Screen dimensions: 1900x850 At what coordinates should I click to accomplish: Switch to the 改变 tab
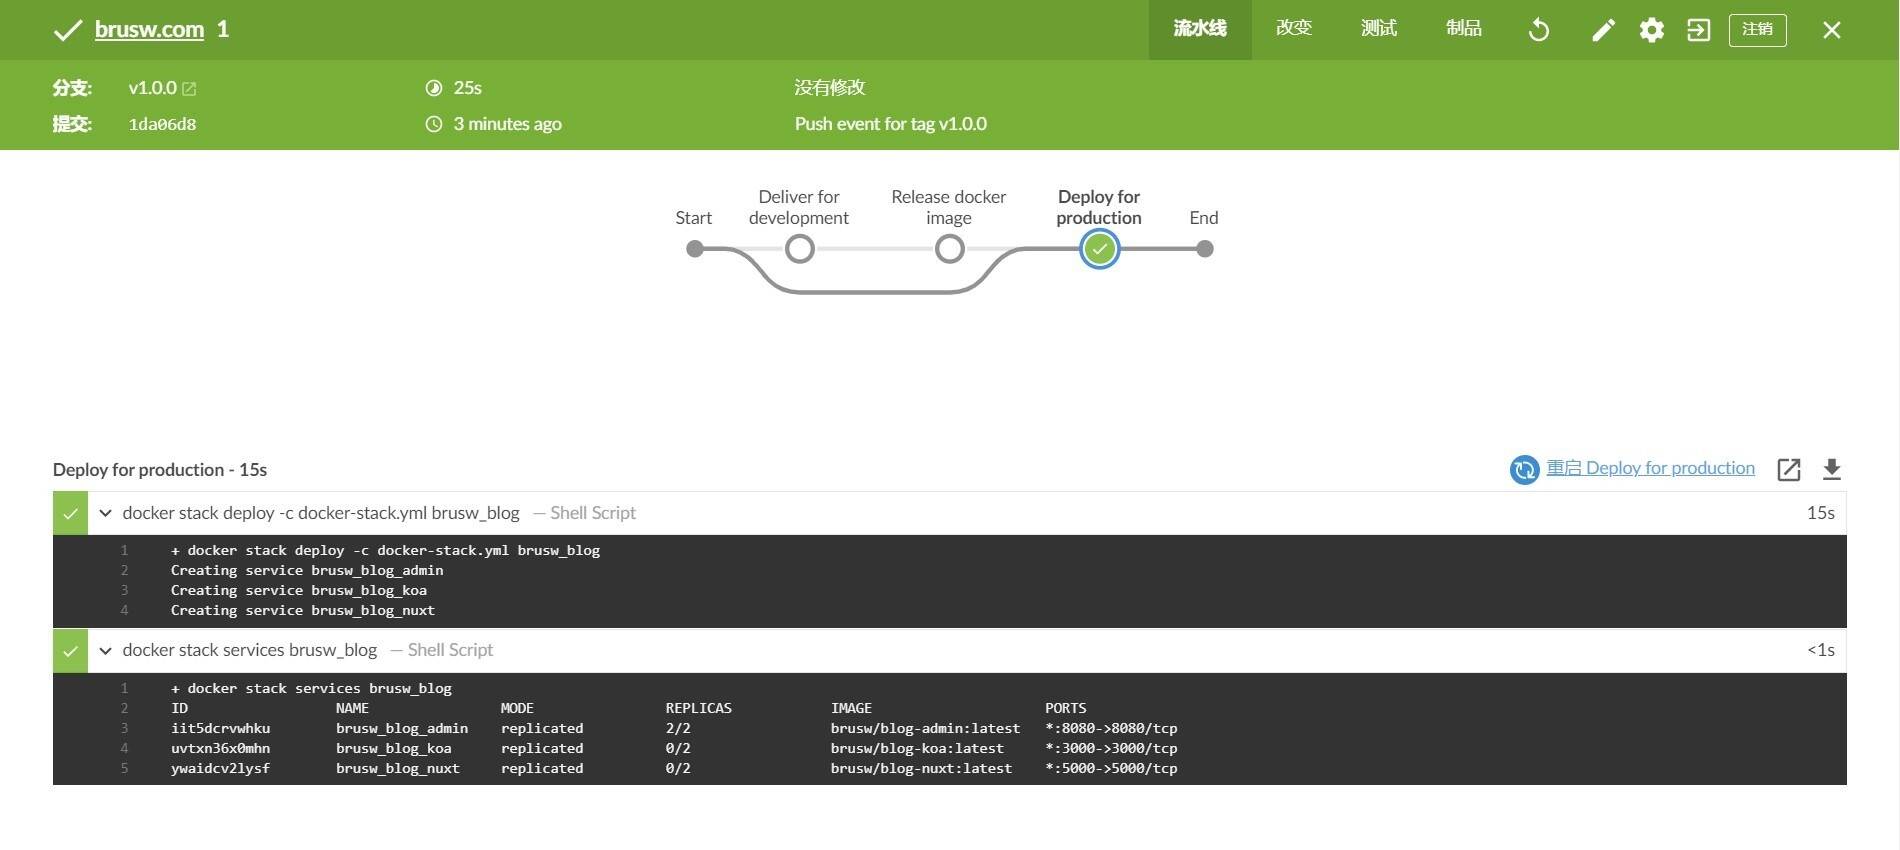(x=1293, y=29)
